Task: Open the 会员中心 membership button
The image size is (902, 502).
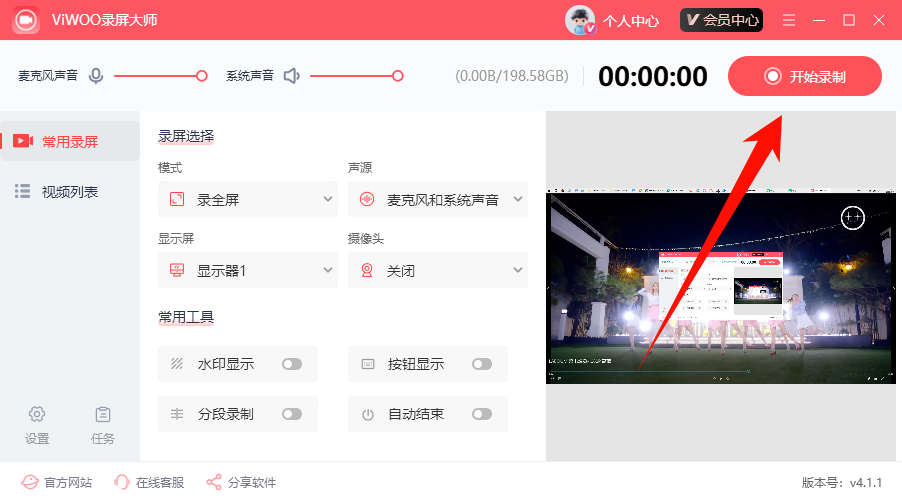Action: 721,20
